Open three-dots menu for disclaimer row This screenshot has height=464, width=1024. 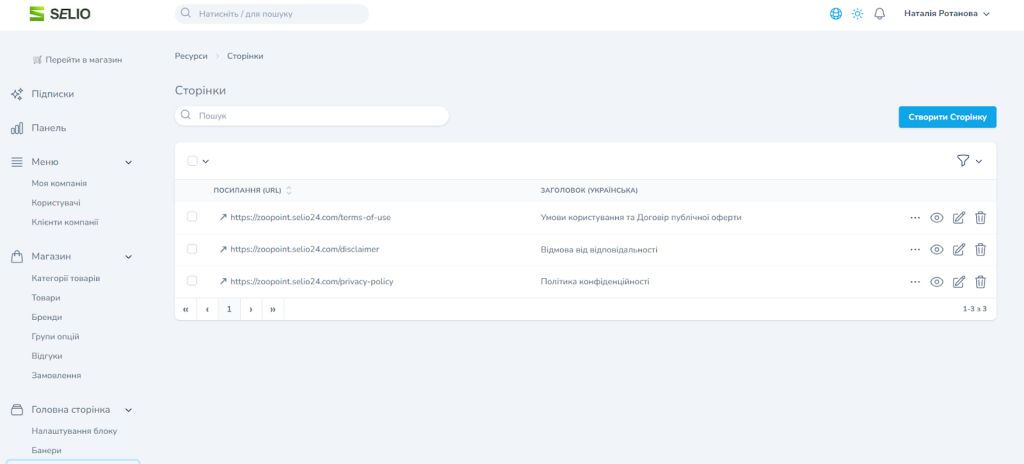(914, 250)
